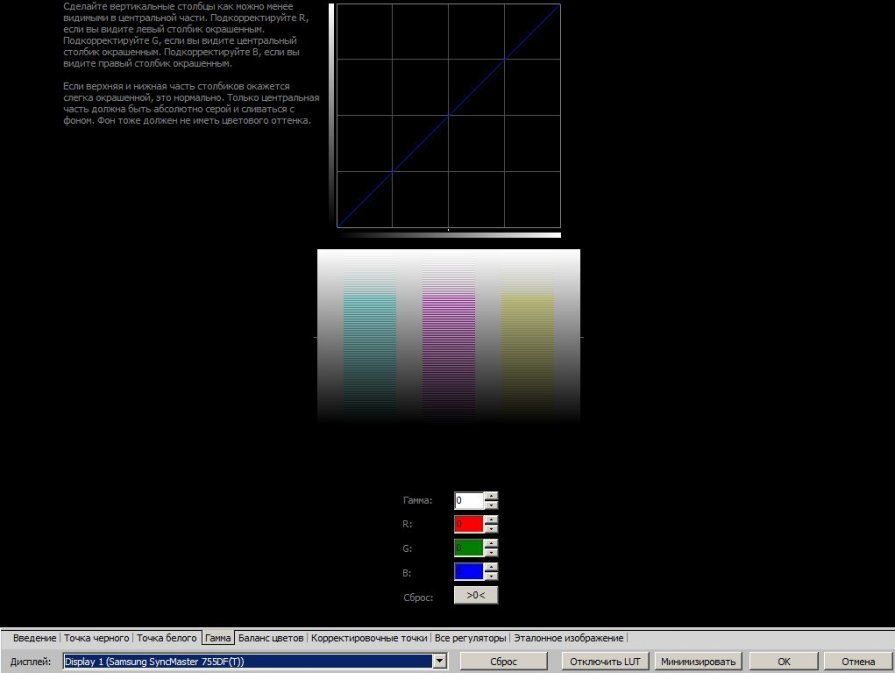The image size is (895, 673).
Task: Increase the G channel value
Action: [x=491, y=544]
